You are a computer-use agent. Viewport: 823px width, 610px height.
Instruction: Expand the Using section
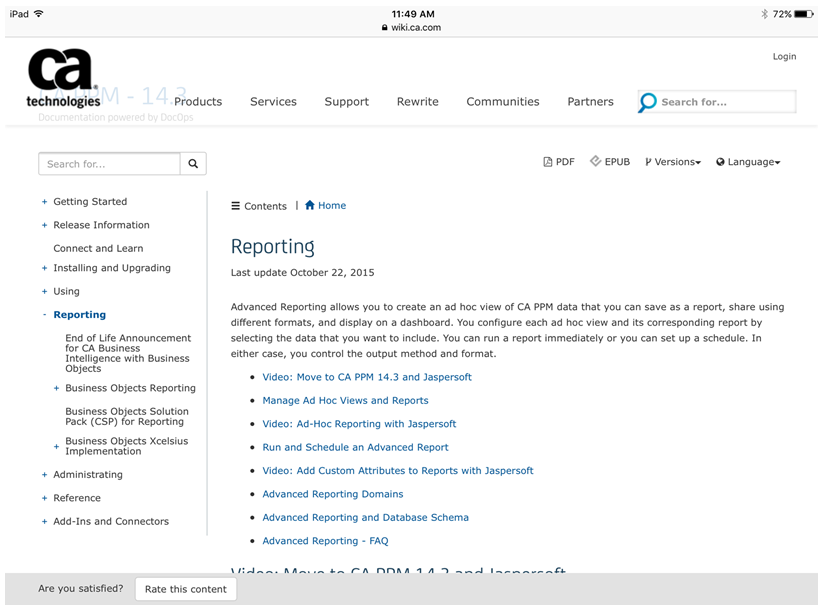(x=45, y=291)
